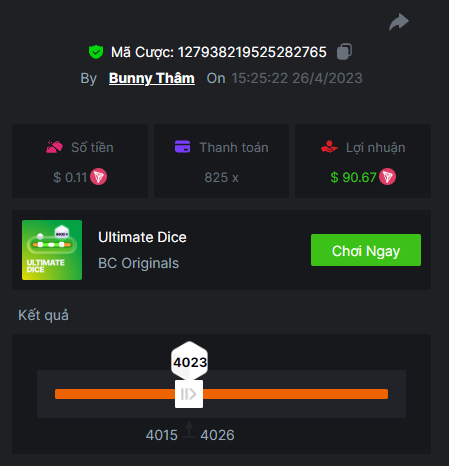Click the 4023 hexagon result marker
The height and width of the screenshot is (466, 449).
tap(190, 361)
